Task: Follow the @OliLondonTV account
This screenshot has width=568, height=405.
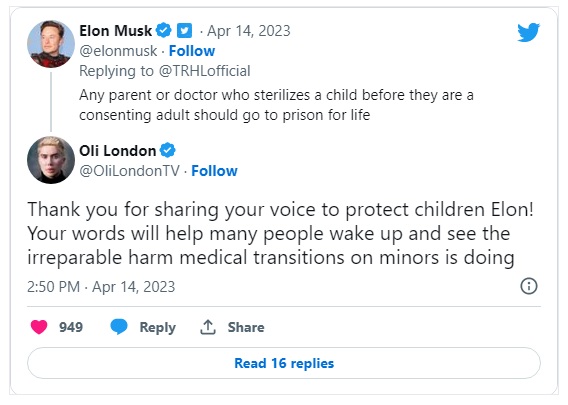Action: coord(214,171)
